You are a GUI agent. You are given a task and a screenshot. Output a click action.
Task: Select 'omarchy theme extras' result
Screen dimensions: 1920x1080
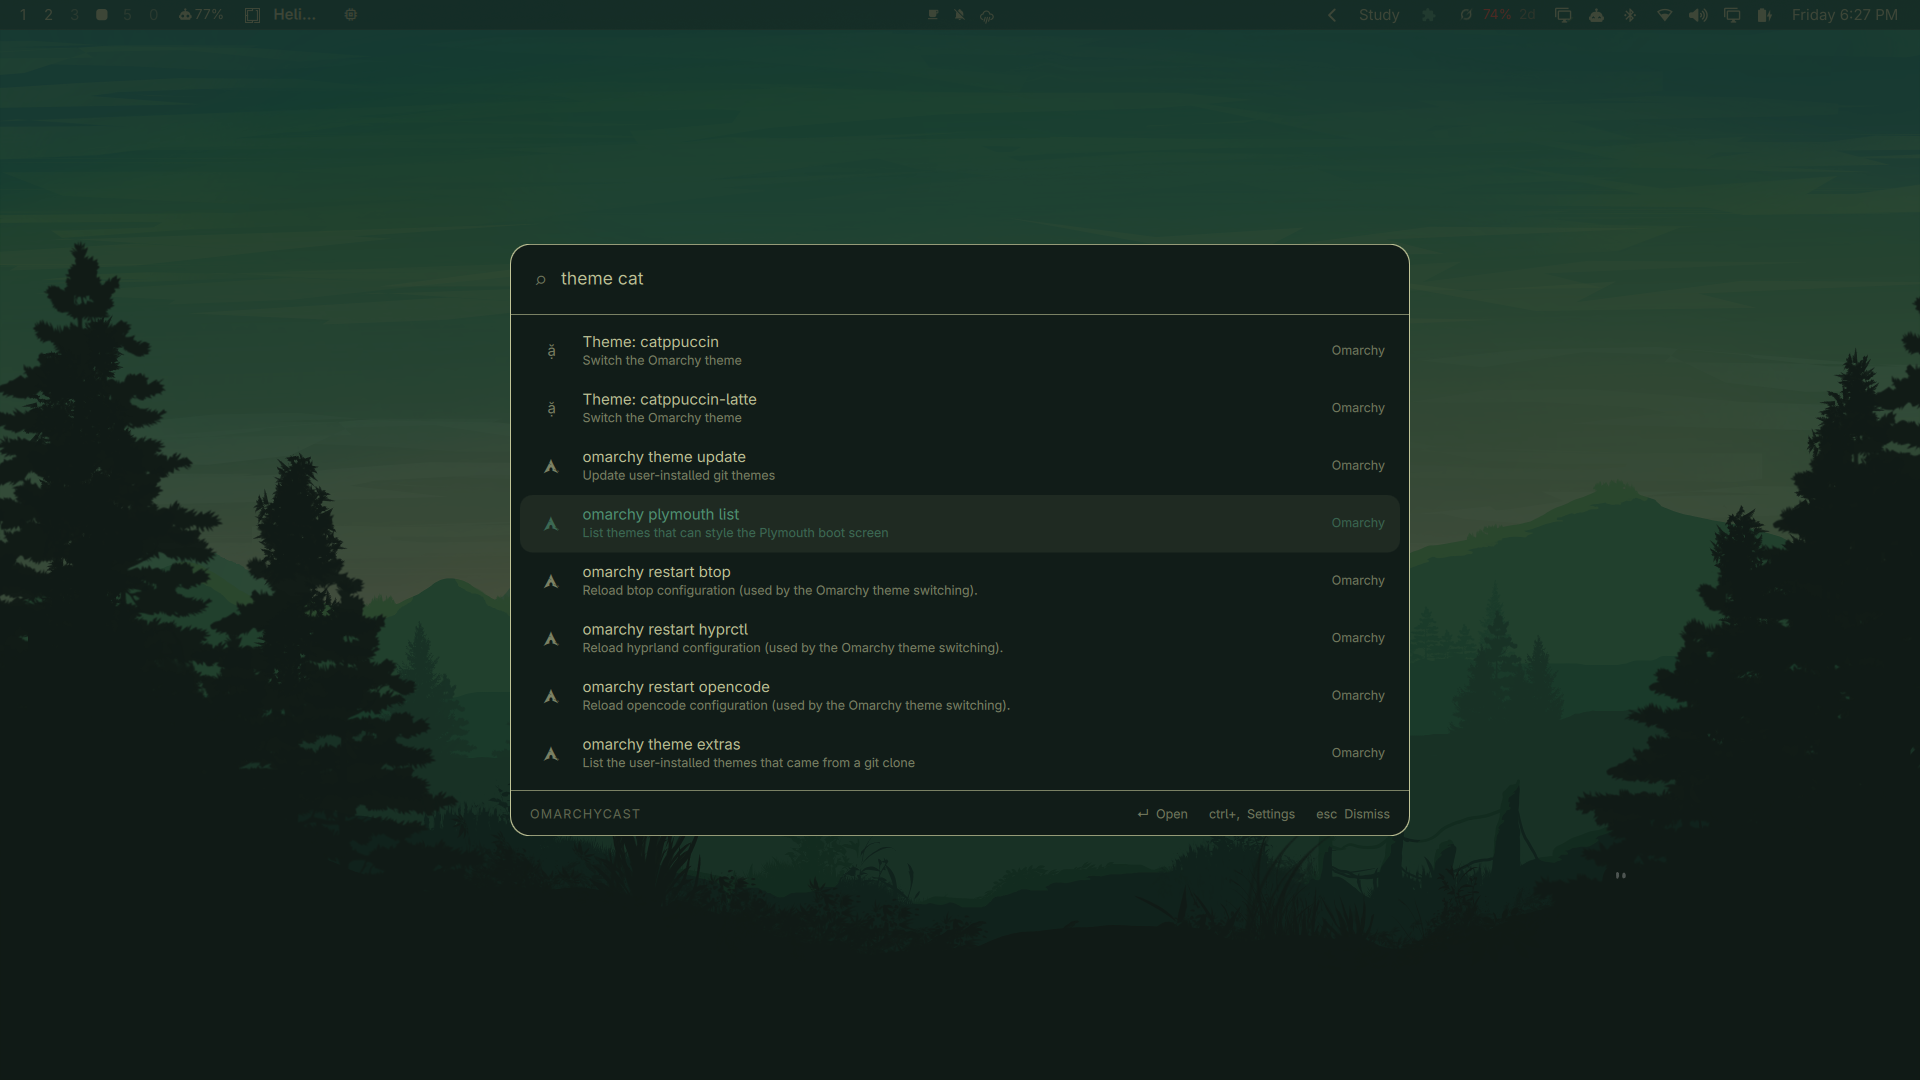click(960, 753)
